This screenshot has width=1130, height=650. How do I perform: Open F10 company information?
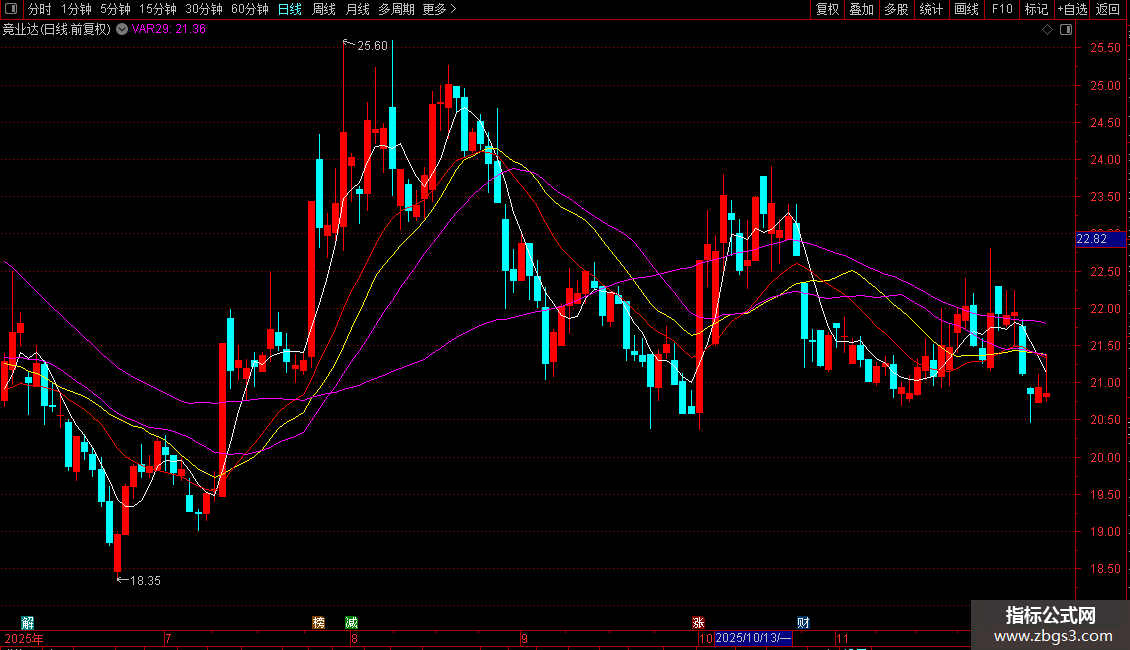1002,9
